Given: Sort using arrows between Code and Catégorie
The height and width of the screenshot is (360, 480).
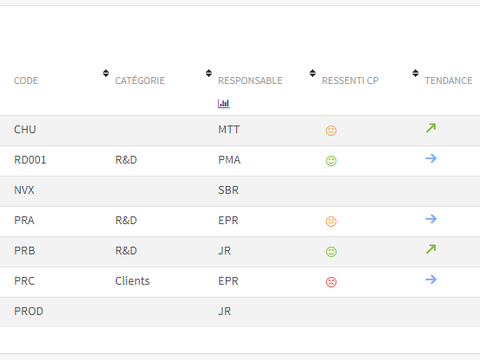Looking at the screenshot, I should coord(106,73).
